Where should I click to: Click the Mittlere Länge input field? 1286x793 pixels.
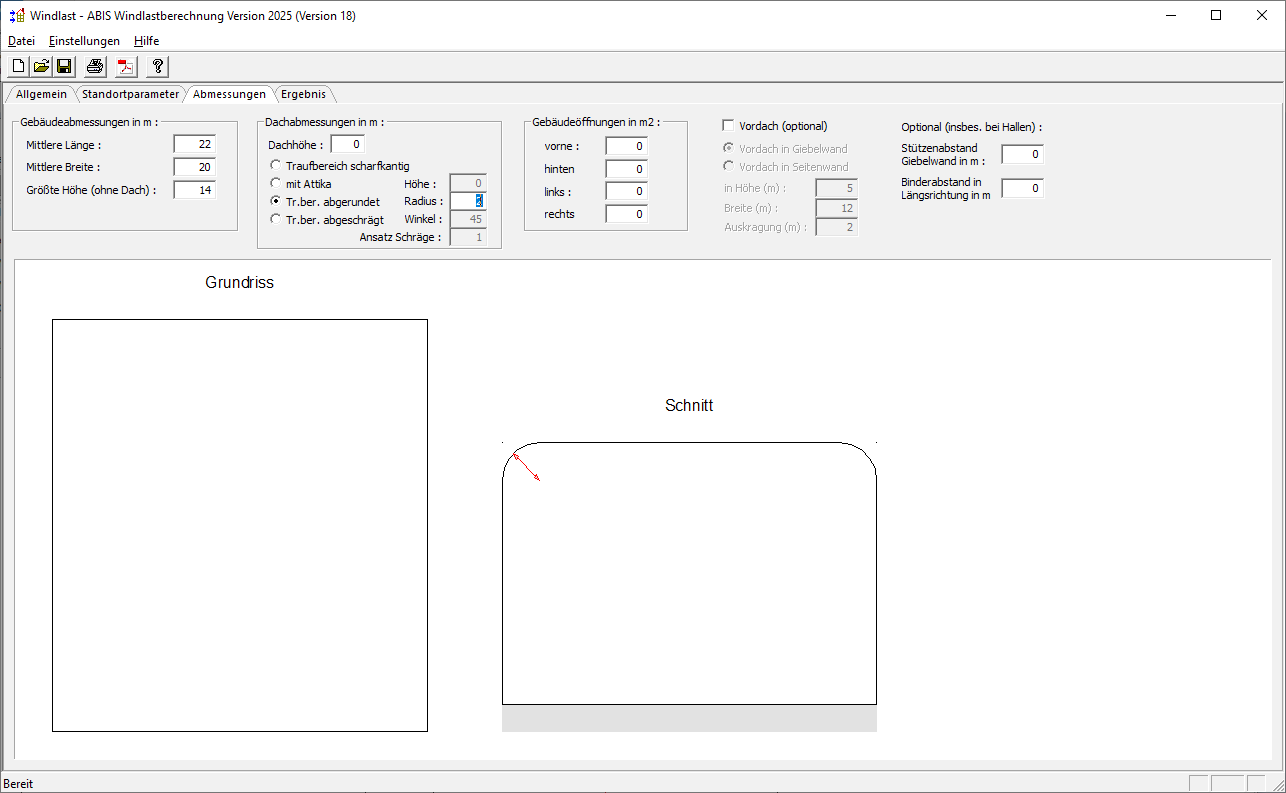point(194,145)
